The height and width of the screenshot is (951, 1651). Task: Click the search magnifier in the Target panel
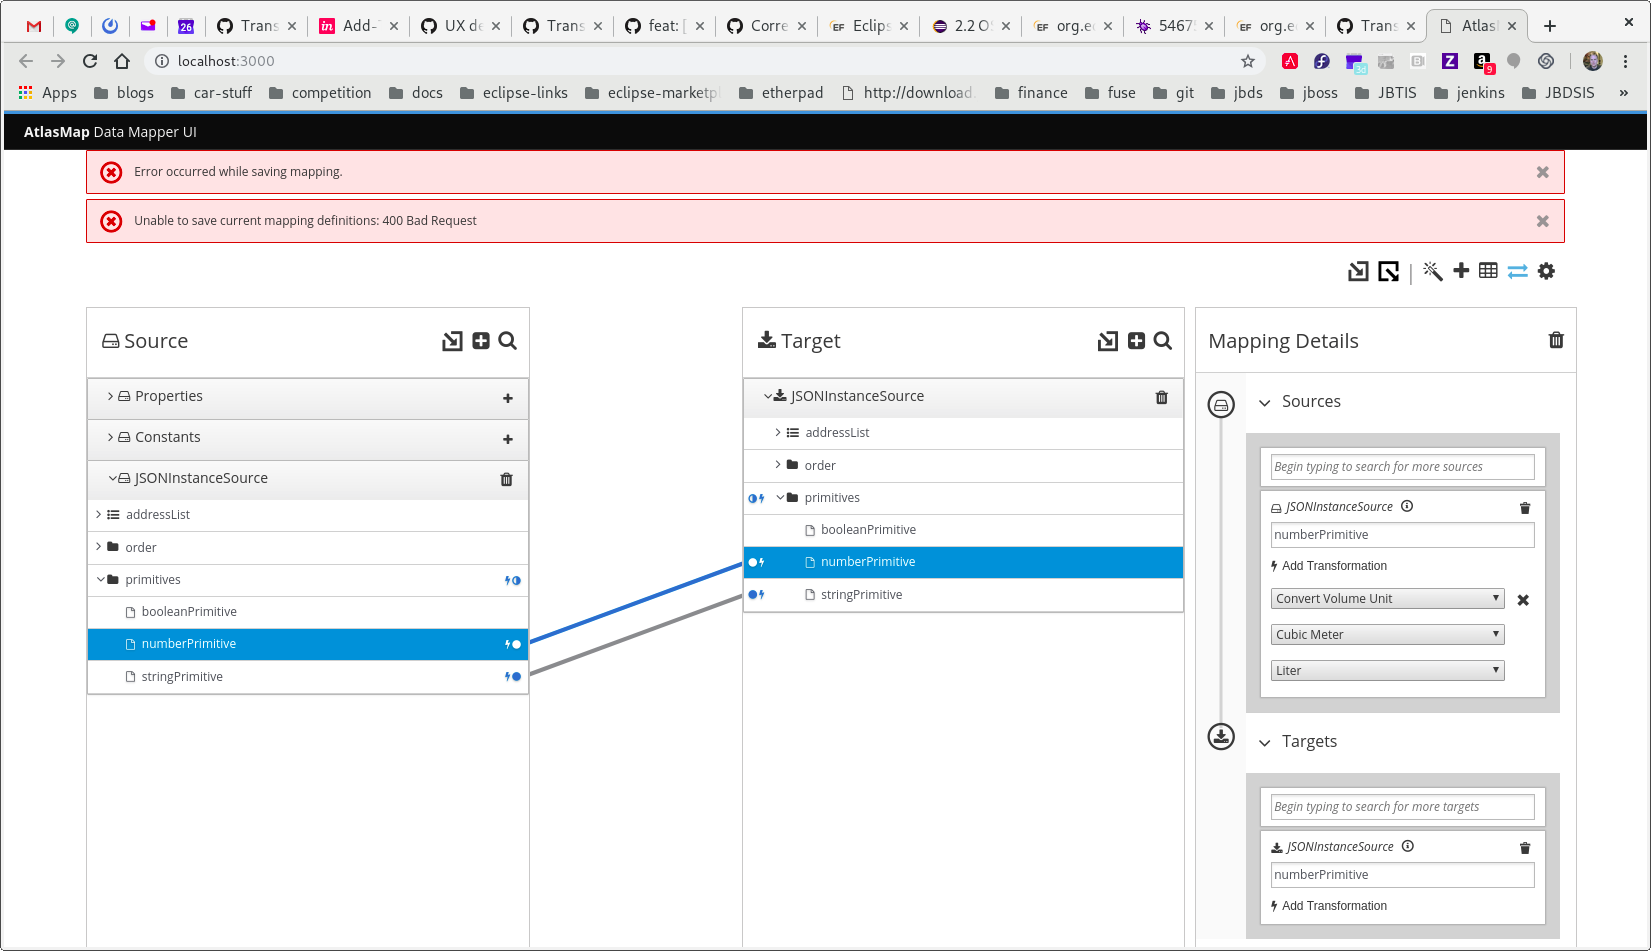pos(1162,341)
